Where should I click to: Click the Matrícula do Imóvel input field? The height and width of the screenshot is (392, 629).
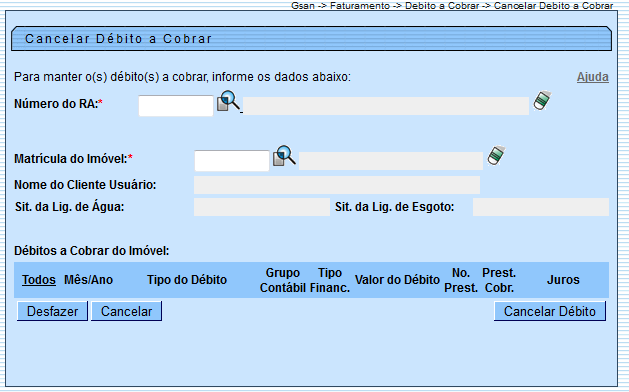(232, 161)
